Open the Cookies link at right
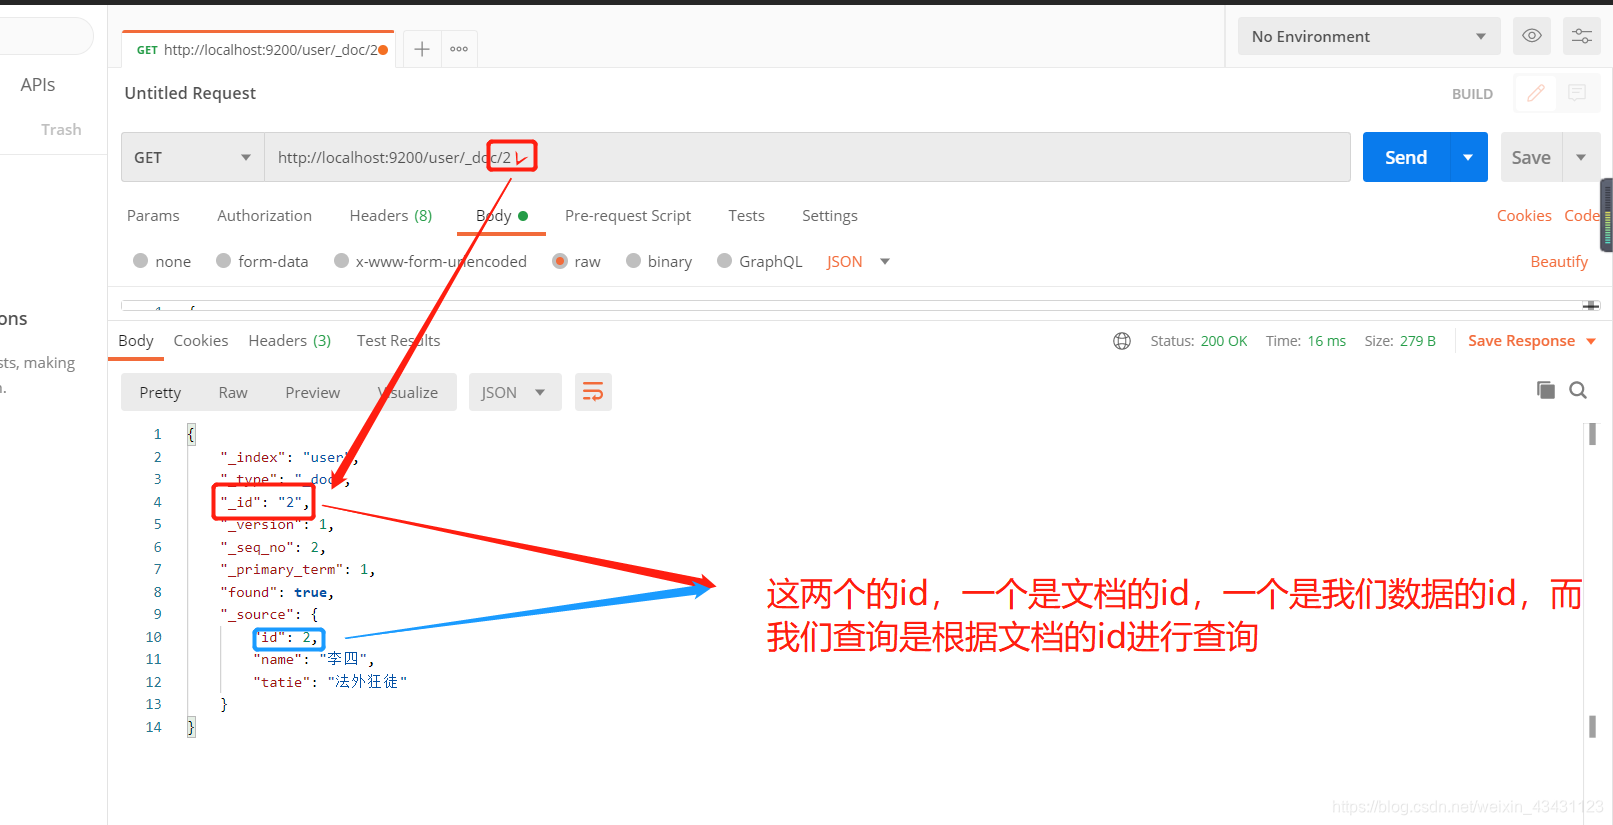This screenshot has width=1613, height=825. [1524, 215]
